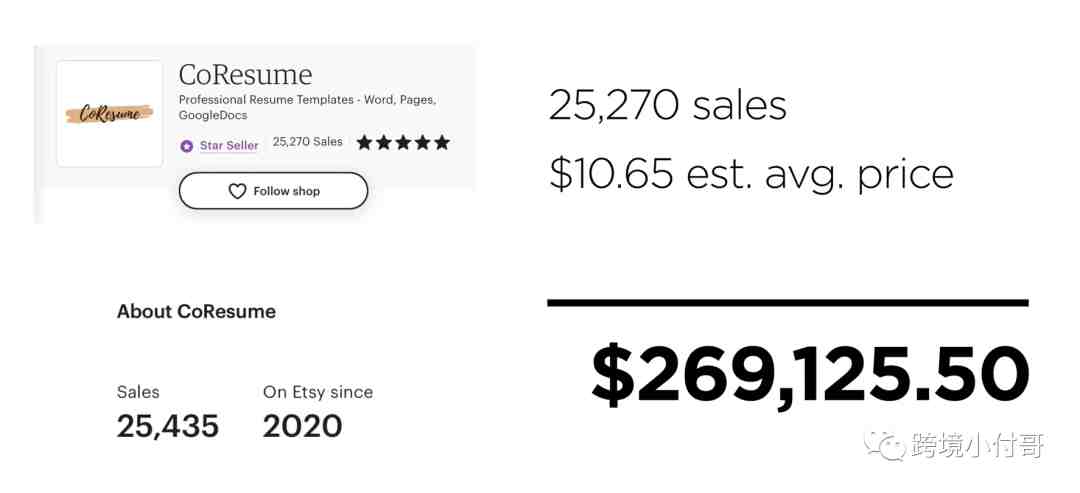
Task: Click the $10.65 est. avg. price text
Action: pyautogui.click(x=751, y=174)
